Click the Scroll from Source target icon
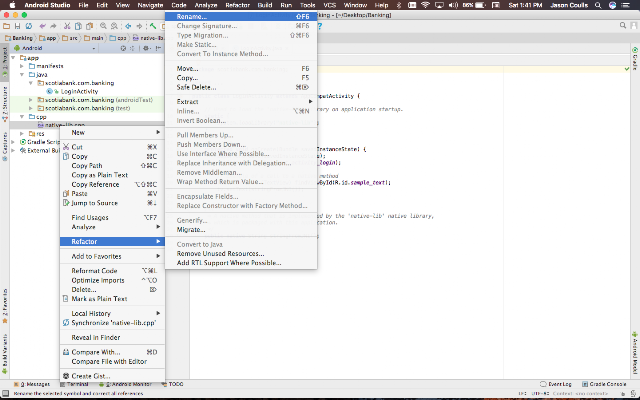 pyautogui.click(x=123, y=48)
